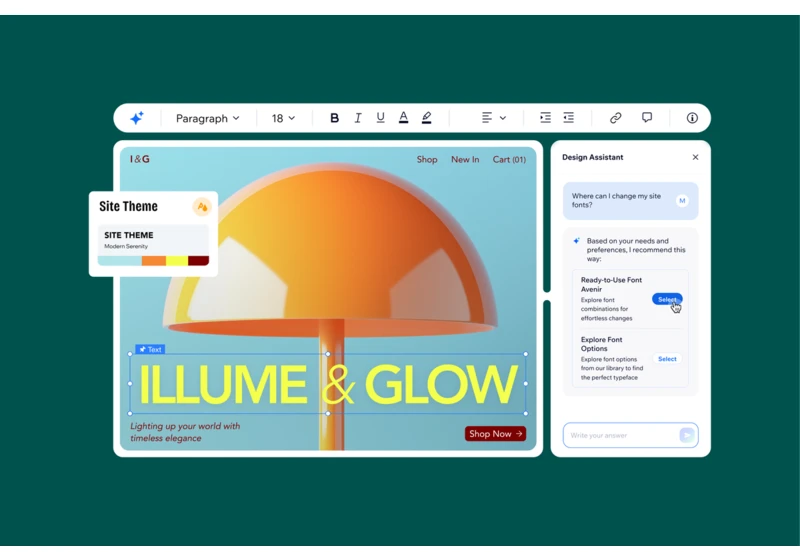Pick the orange theme swatch

pos(154,261)
